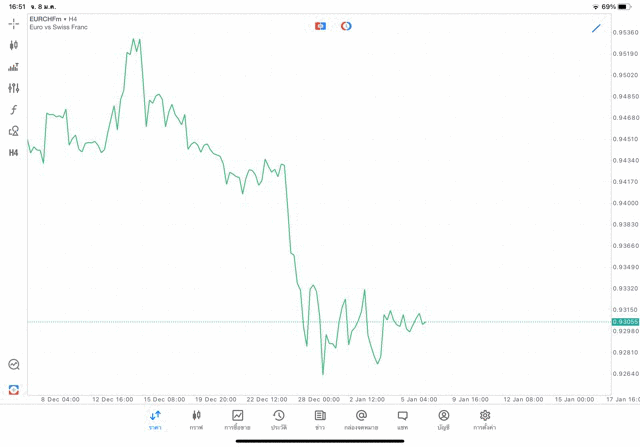Screen dimensions: 640x447
Task: Open the การตั้งค่า settings tab
Action: tap(485, 420)
